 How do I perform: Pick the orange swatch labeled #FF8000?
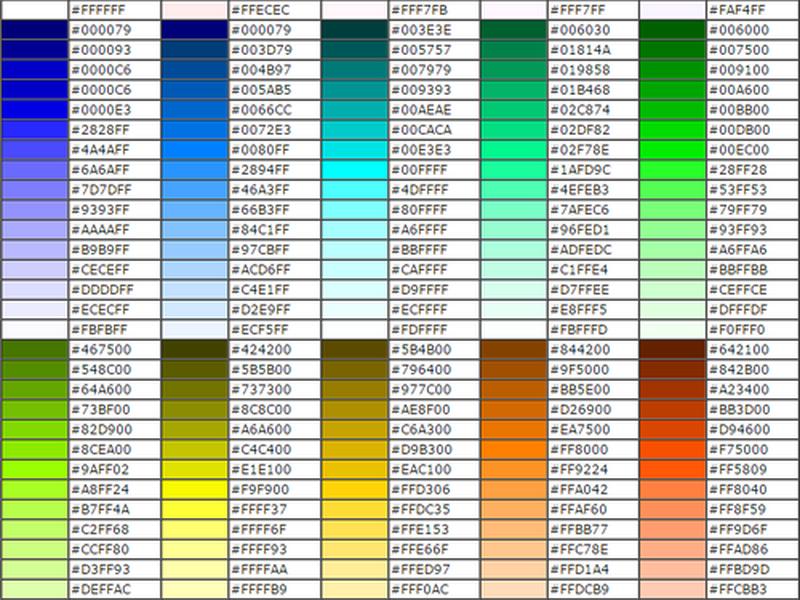coord(514,449)
